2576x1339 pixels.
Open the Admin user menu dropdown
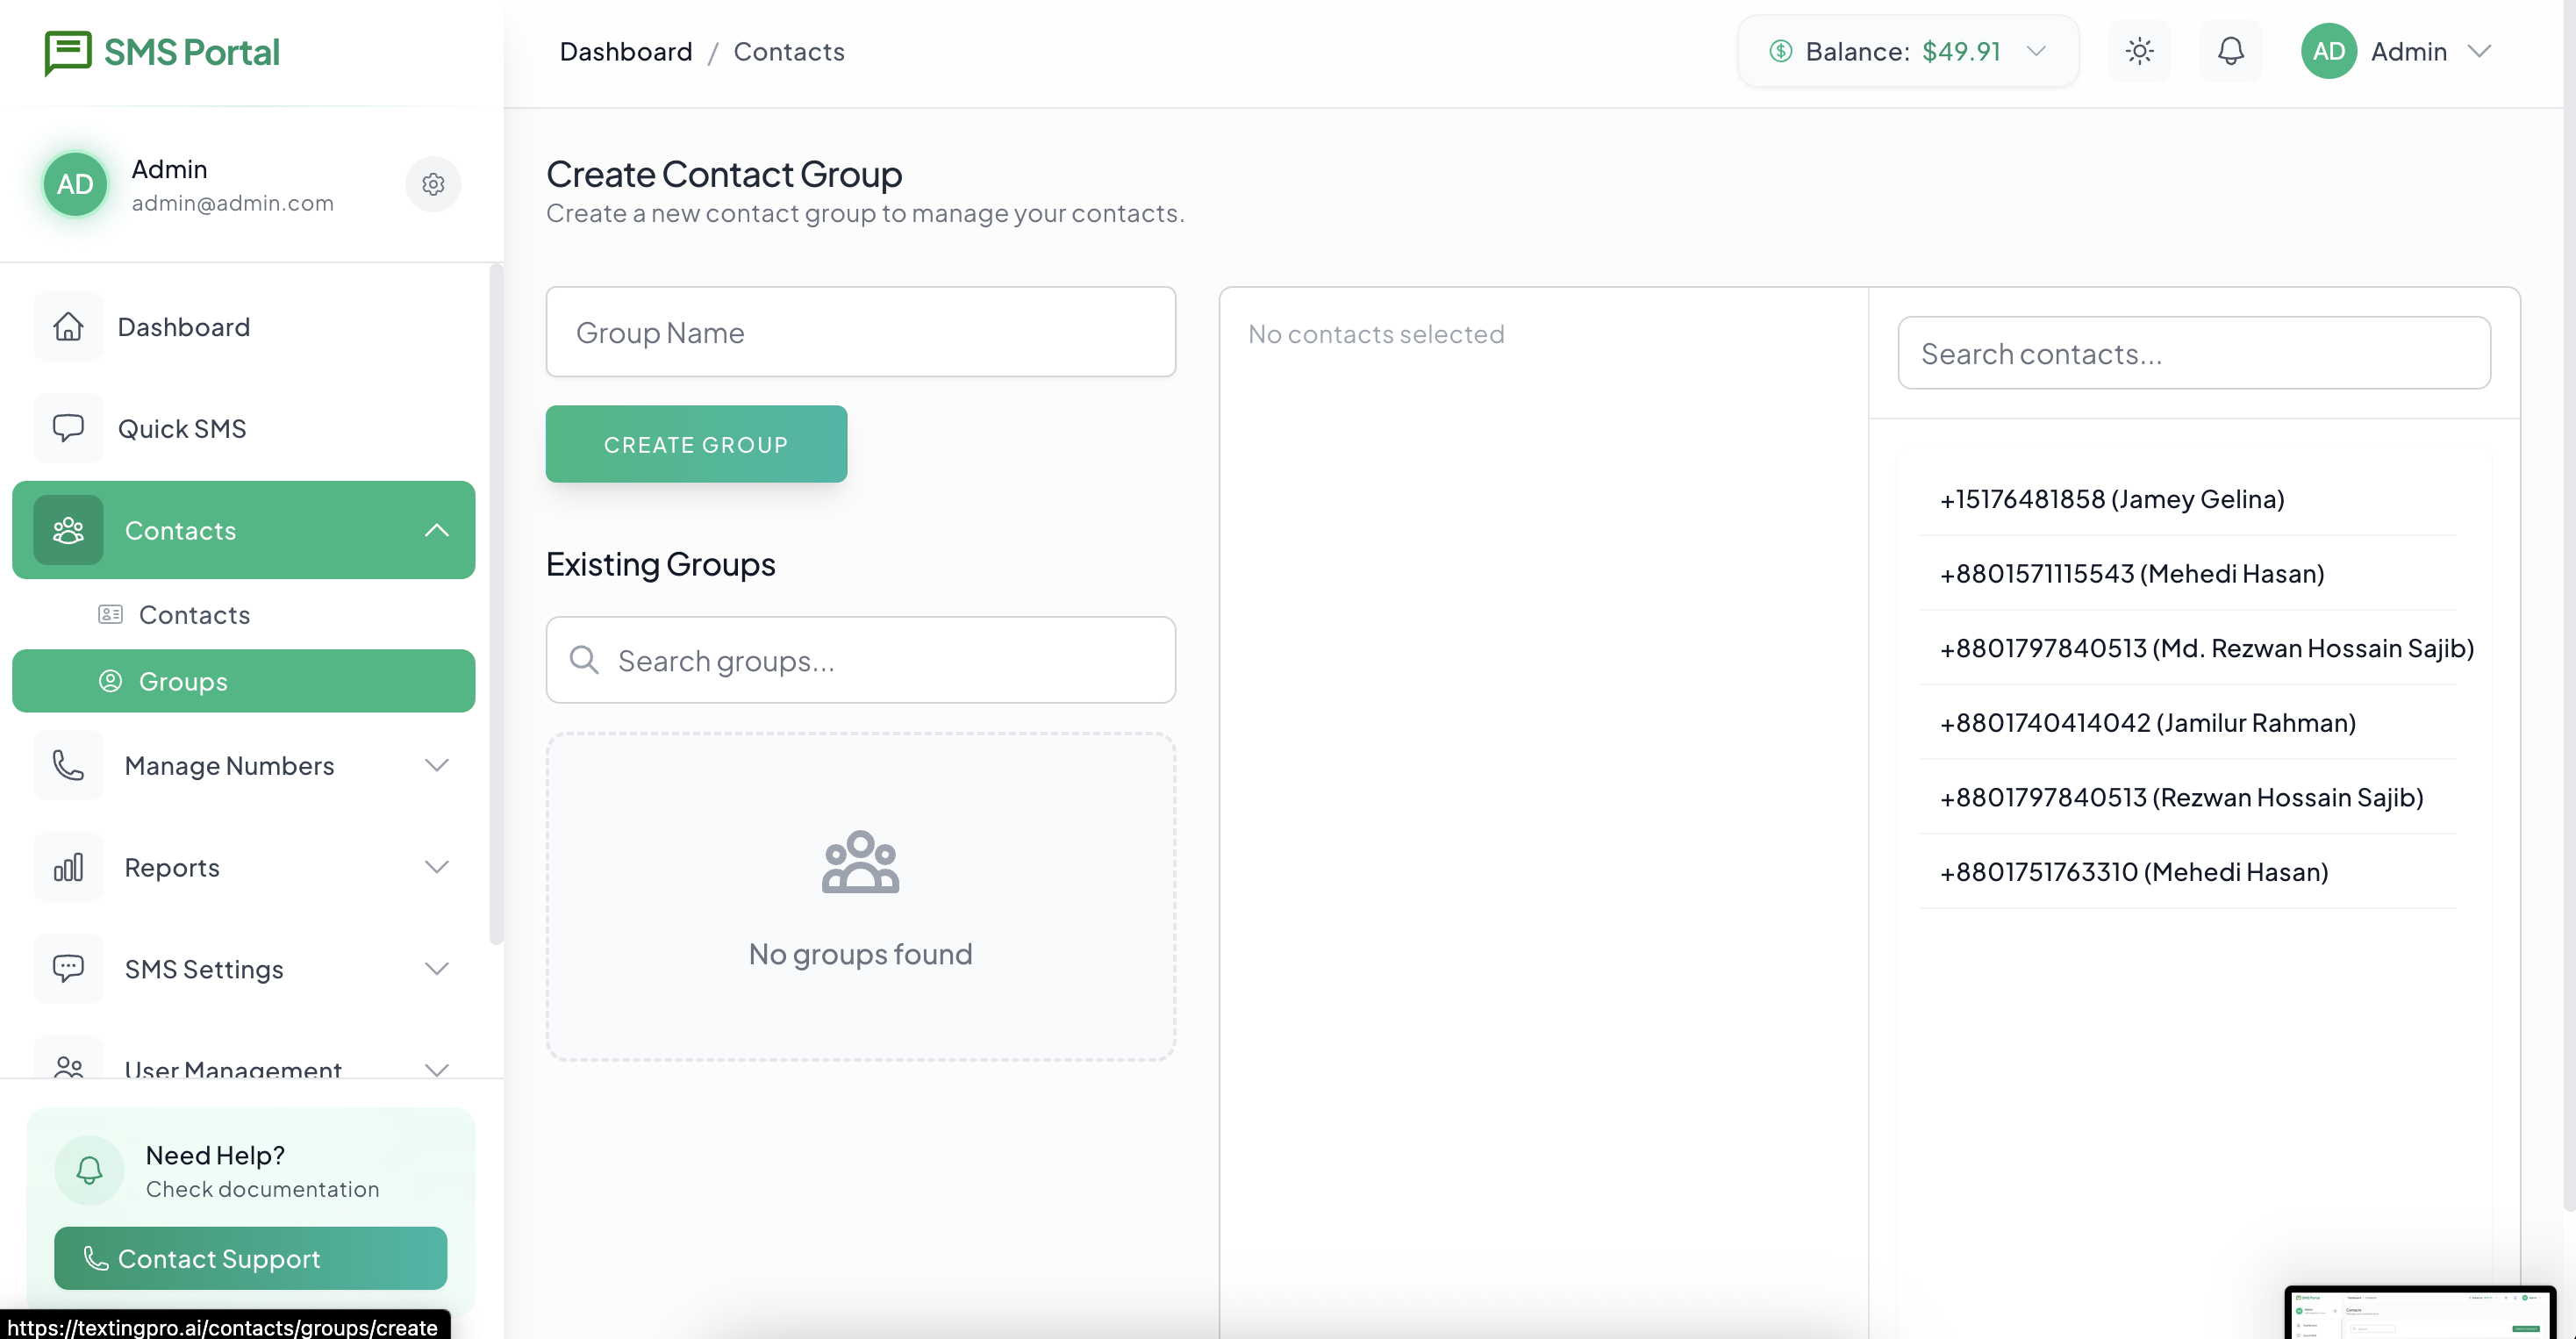pos(2478,51)
